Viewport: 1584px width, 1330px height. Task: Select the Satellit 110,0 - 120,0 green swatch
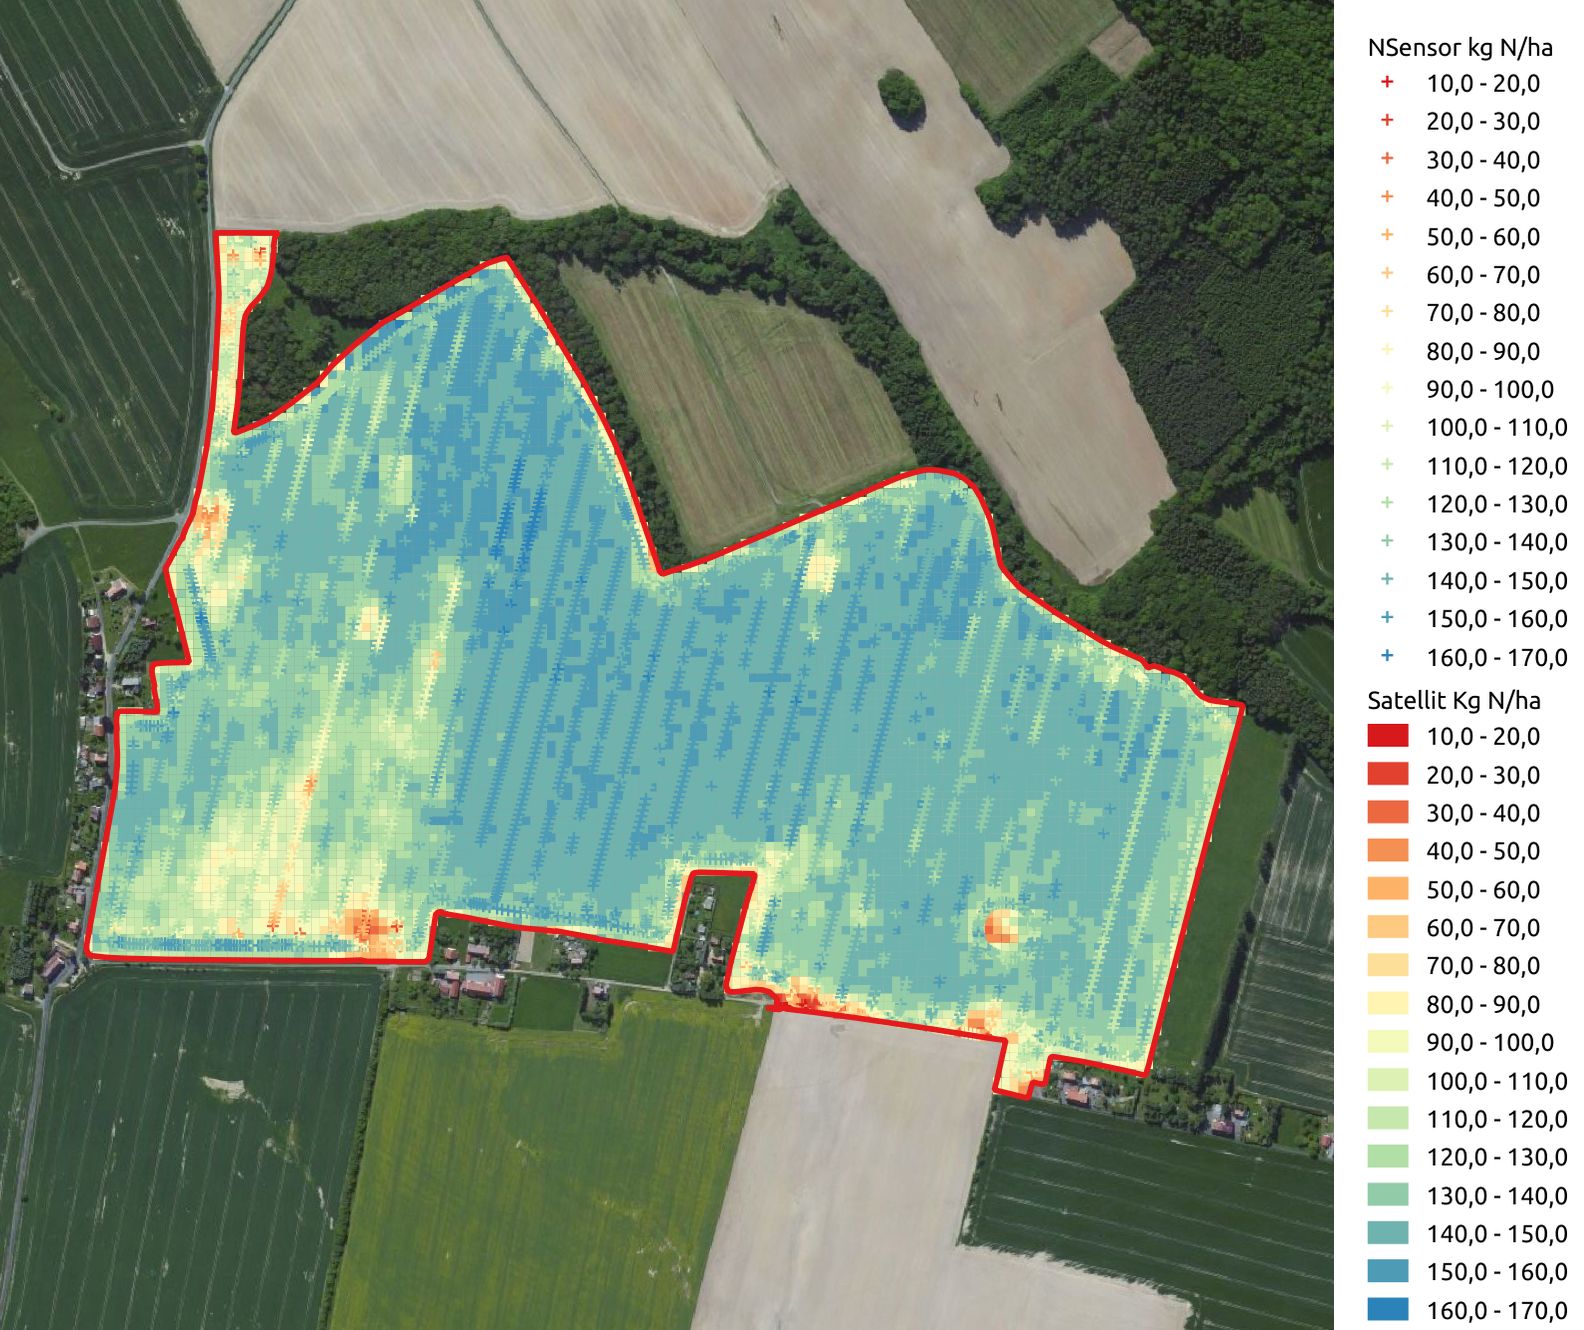click(1387, 1119)
